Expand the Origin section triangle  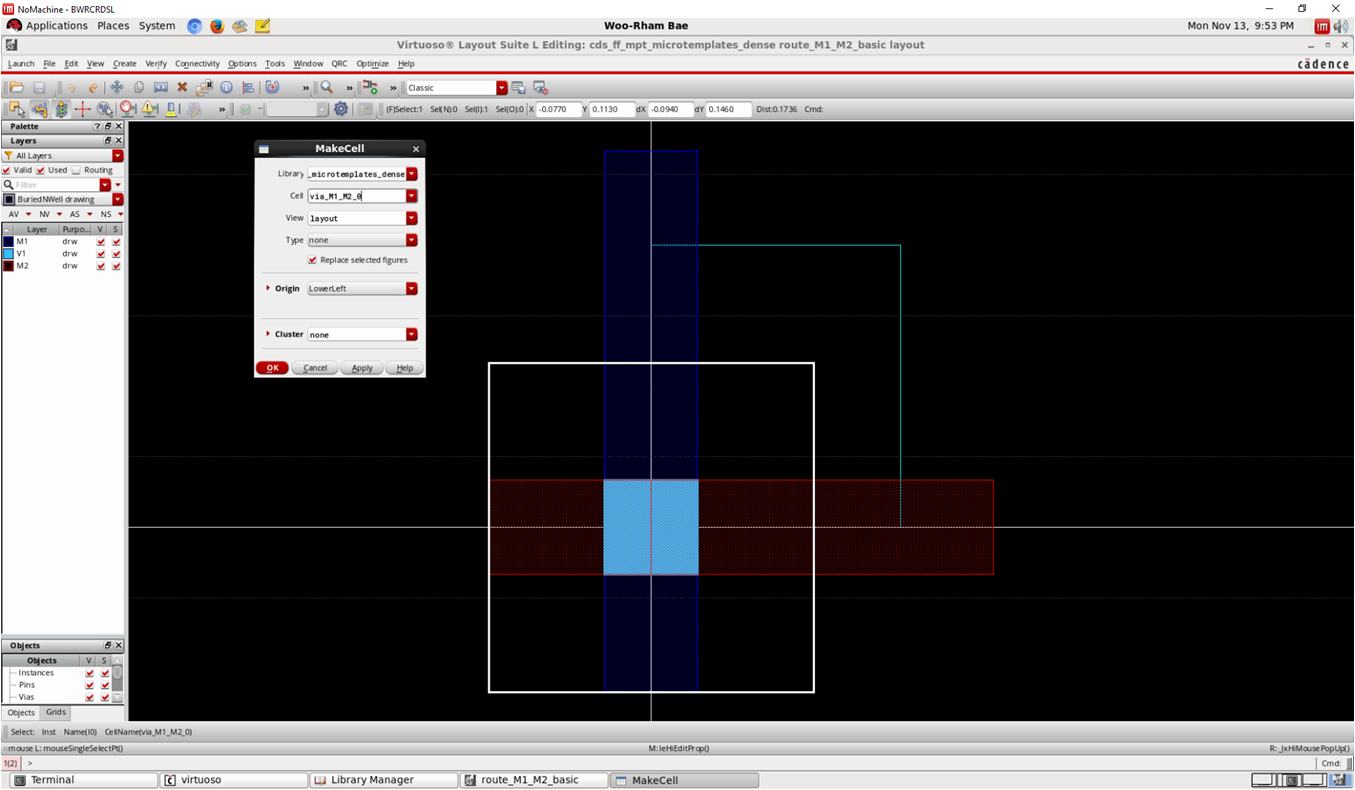(268, 288)
